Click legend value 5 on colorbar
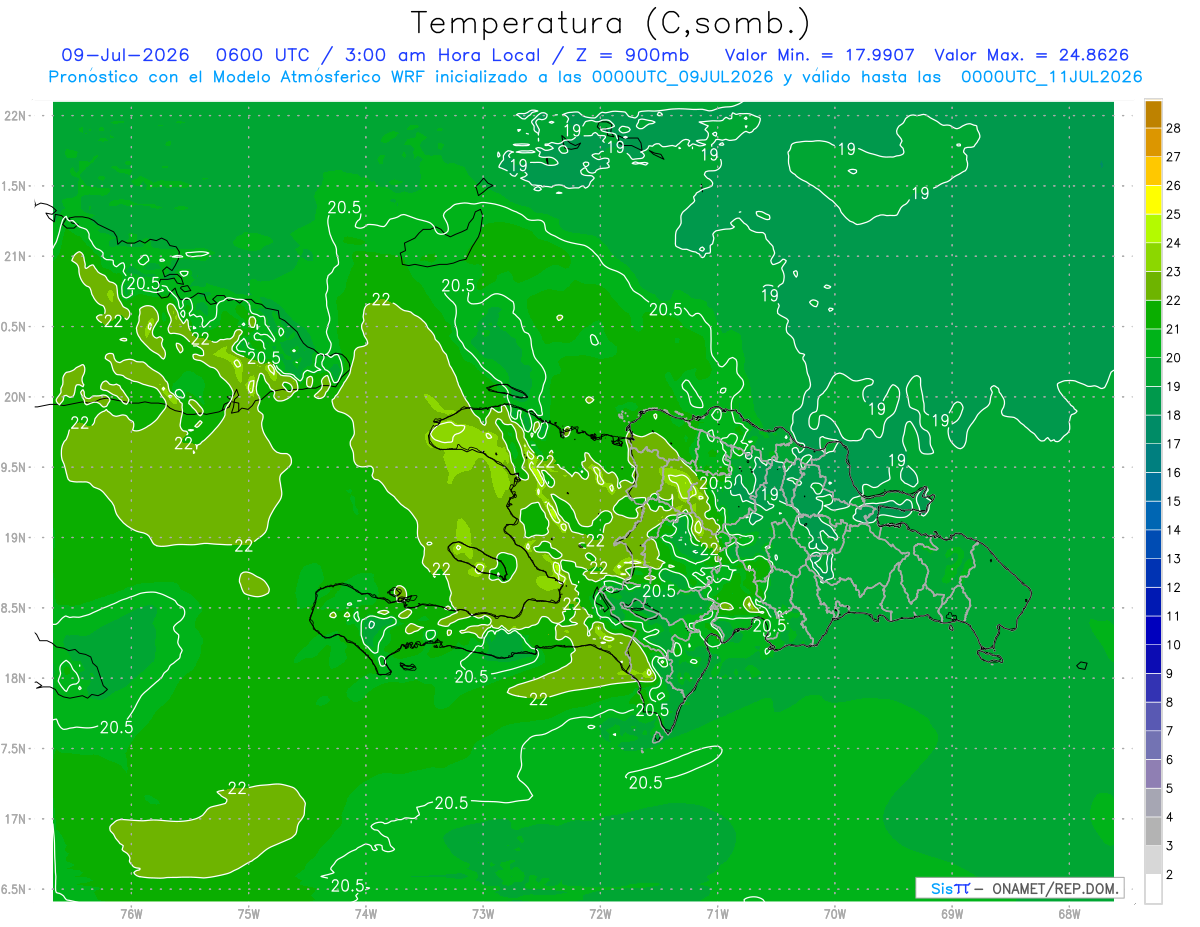This screenshot has height=927, width=1200. (1170, 789)
